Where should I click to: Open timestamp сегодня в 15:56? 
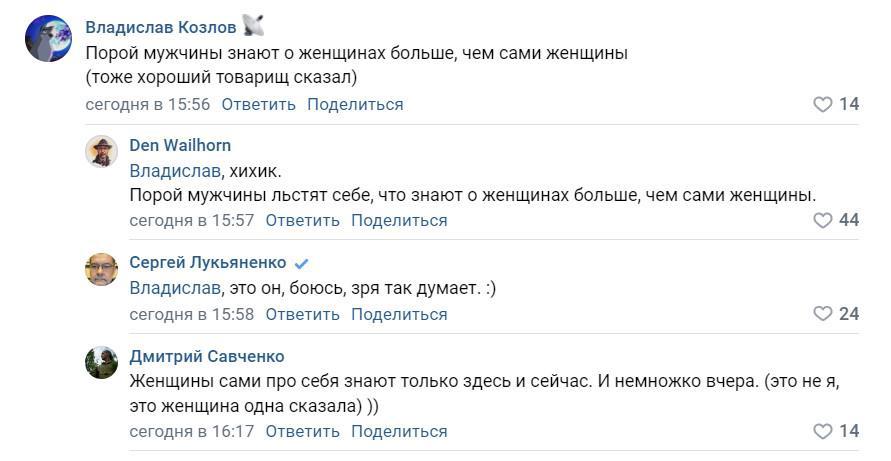148,105
